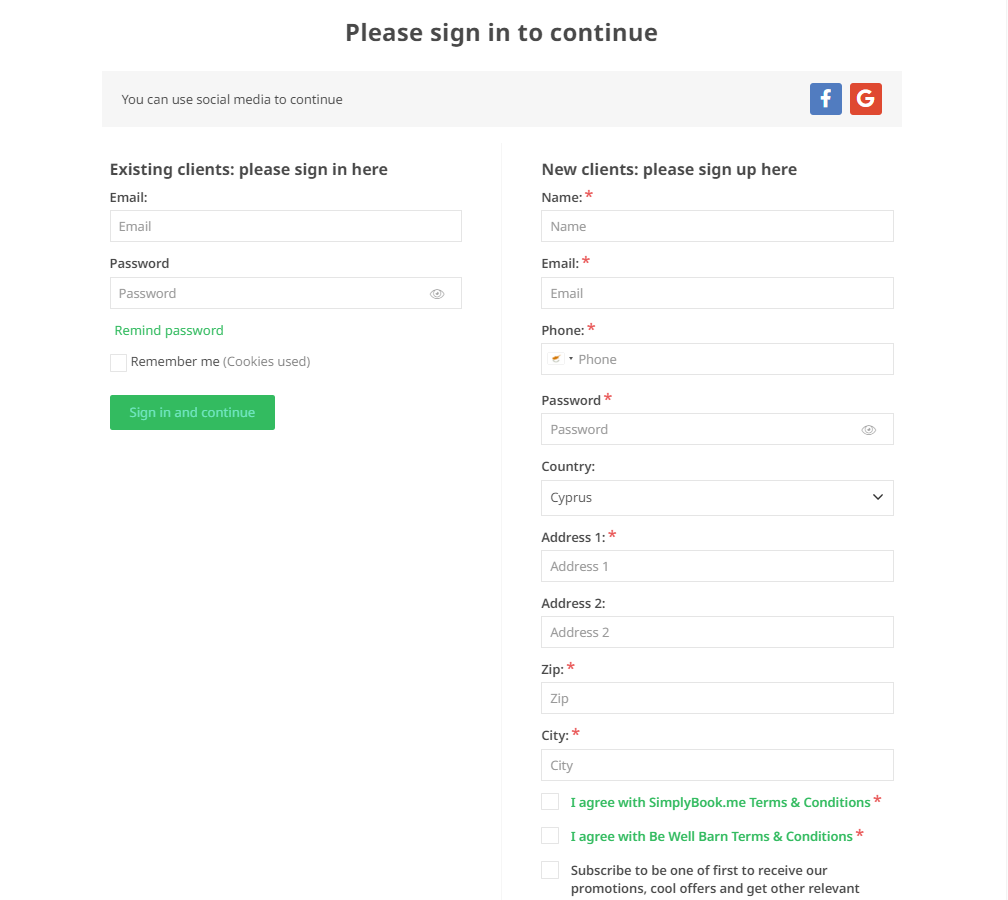Click into the Phone number field
This screenshot has width=1008, height=900.
click(x=733, y=359)
